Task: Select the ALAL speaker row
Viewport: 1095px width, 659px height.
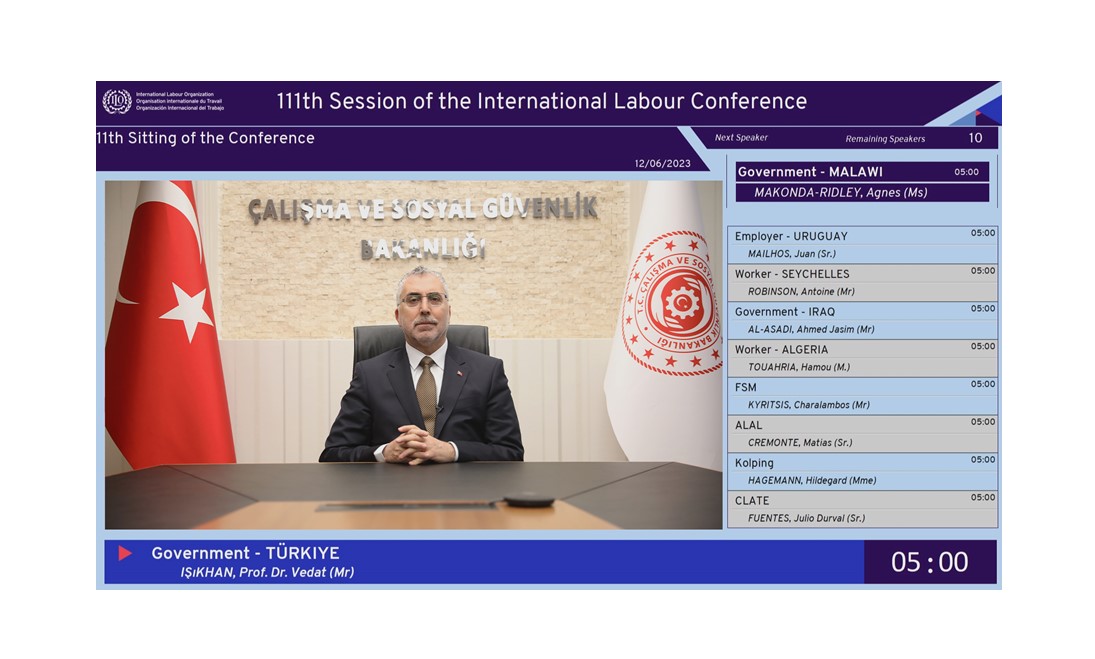Action: 861,434
